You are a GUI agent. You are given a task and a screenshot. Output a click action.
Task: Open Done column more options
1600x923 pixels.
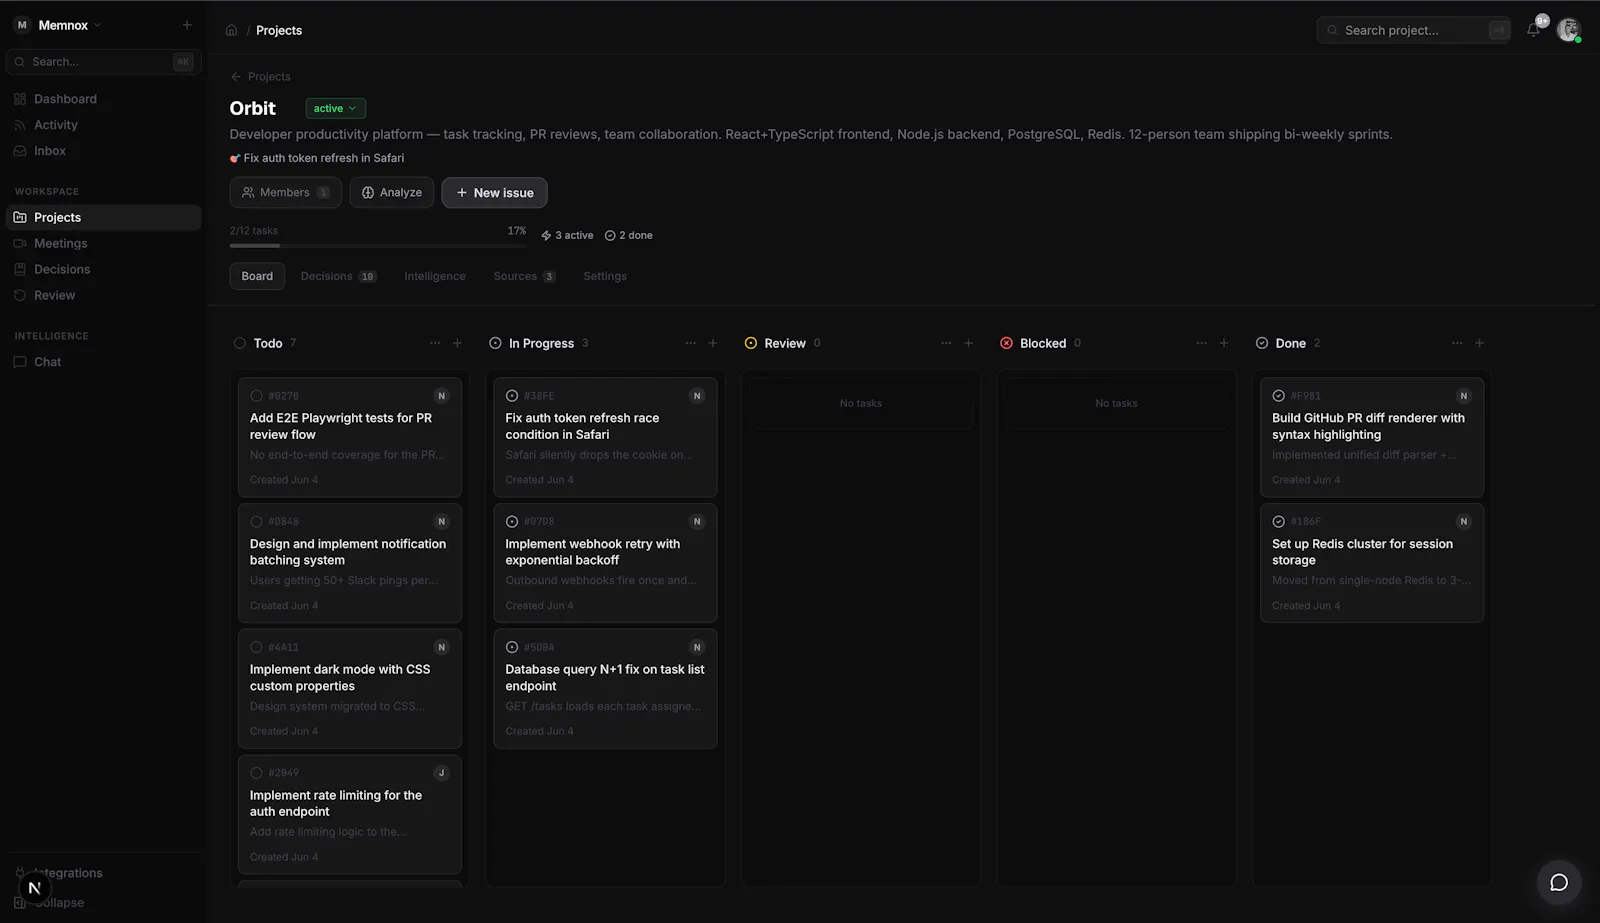click(x=1457, y=343)
